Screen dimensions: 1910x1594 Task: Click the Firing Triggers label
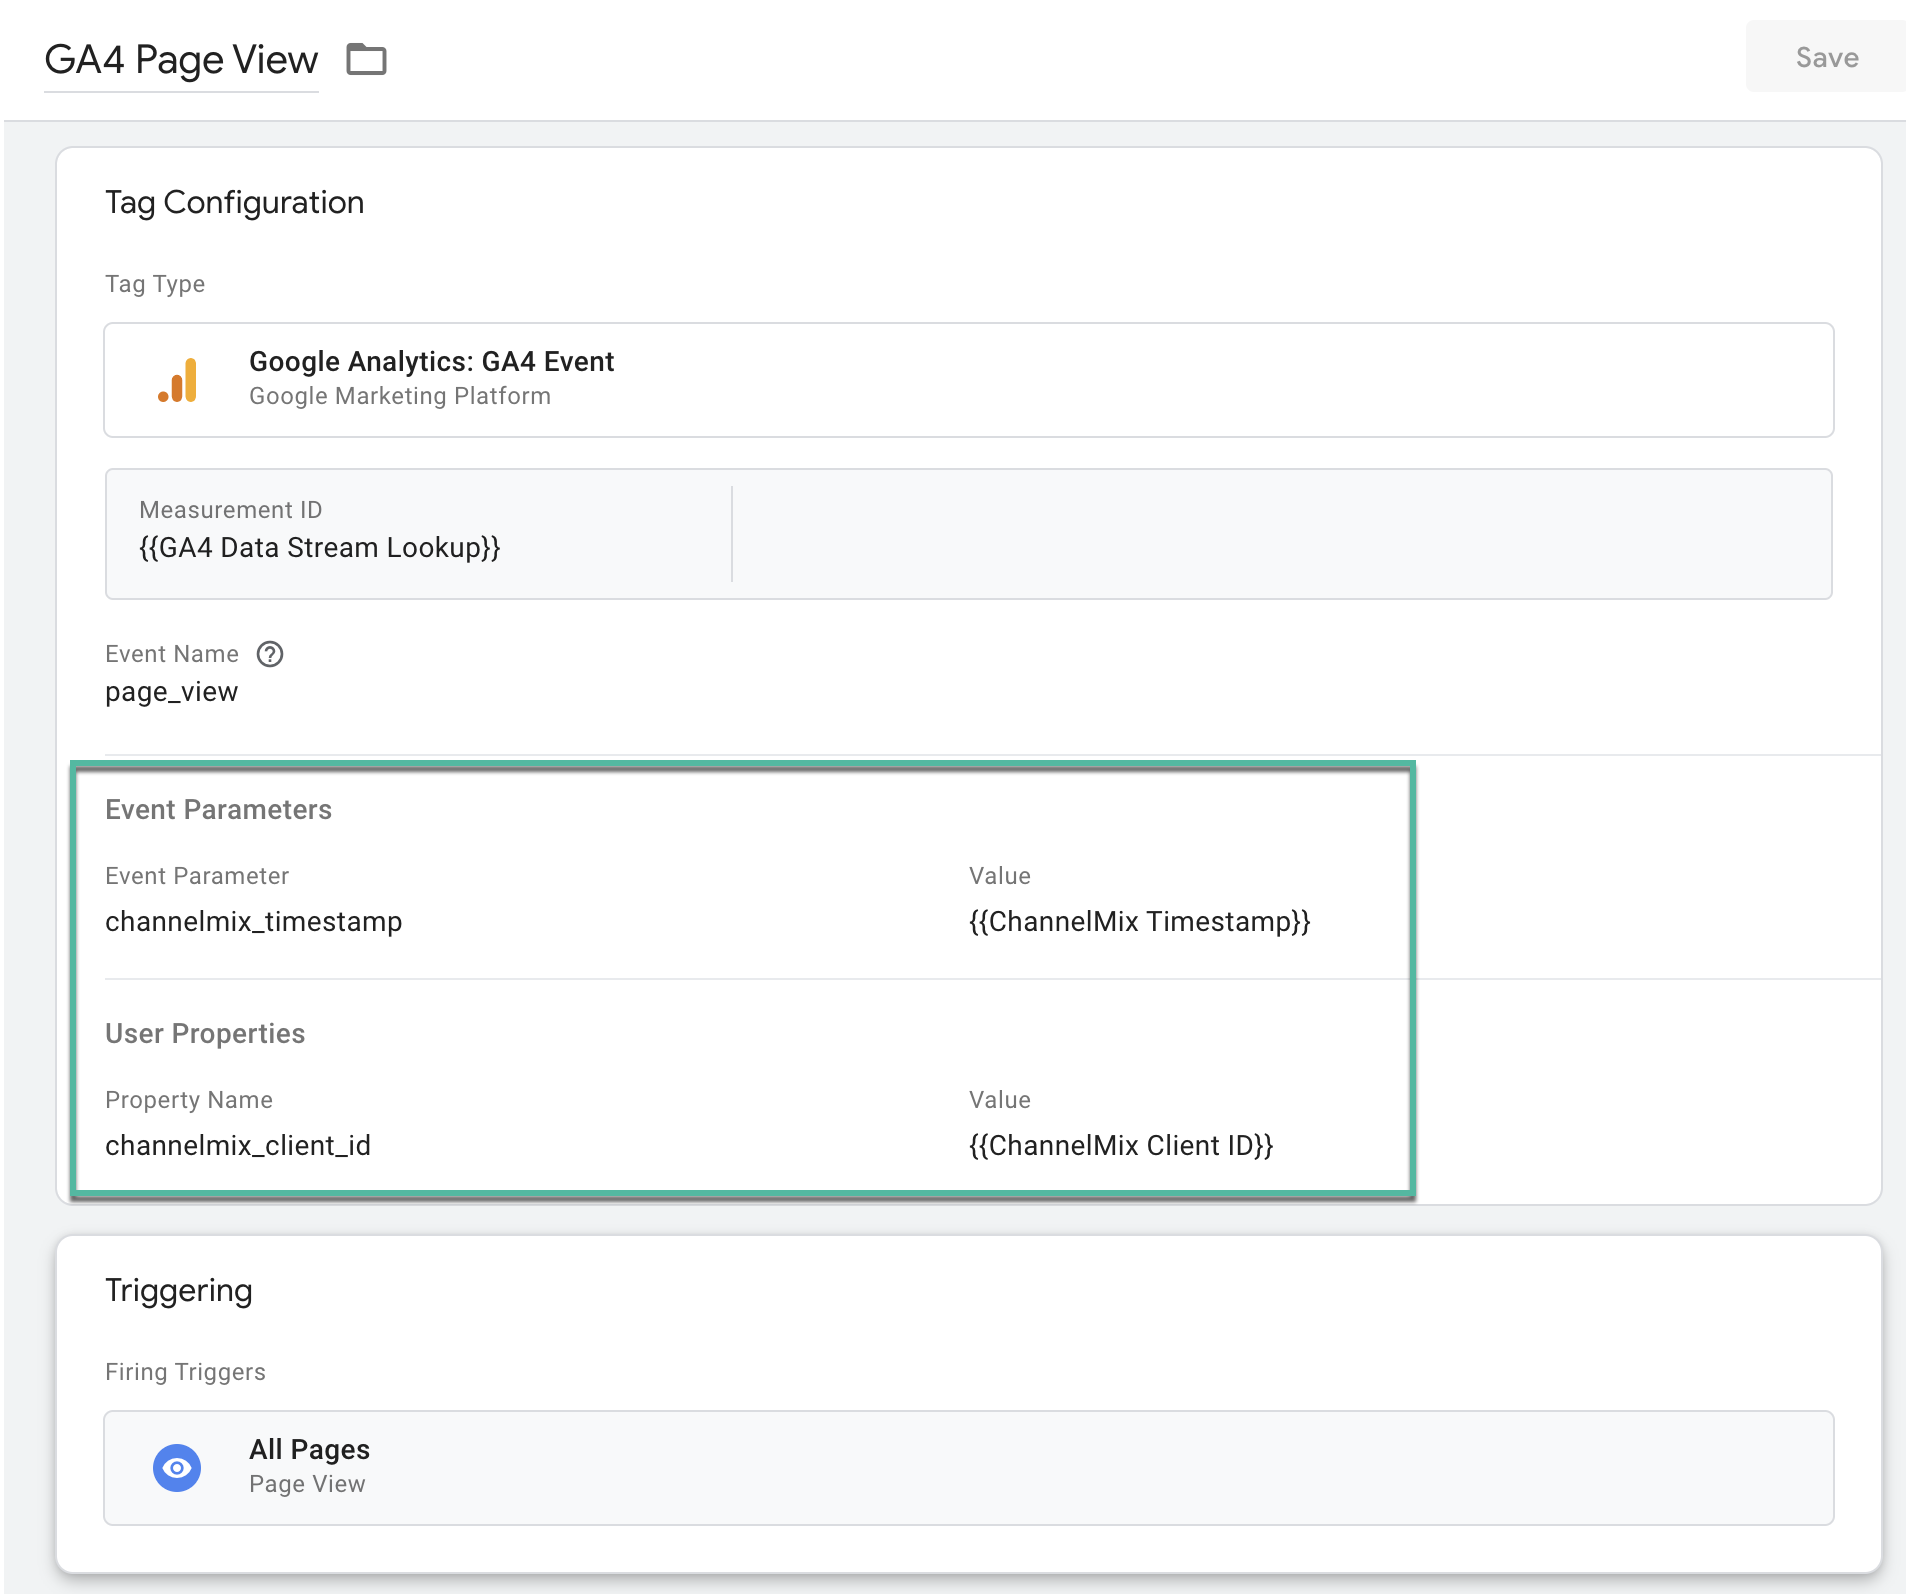185,1372
